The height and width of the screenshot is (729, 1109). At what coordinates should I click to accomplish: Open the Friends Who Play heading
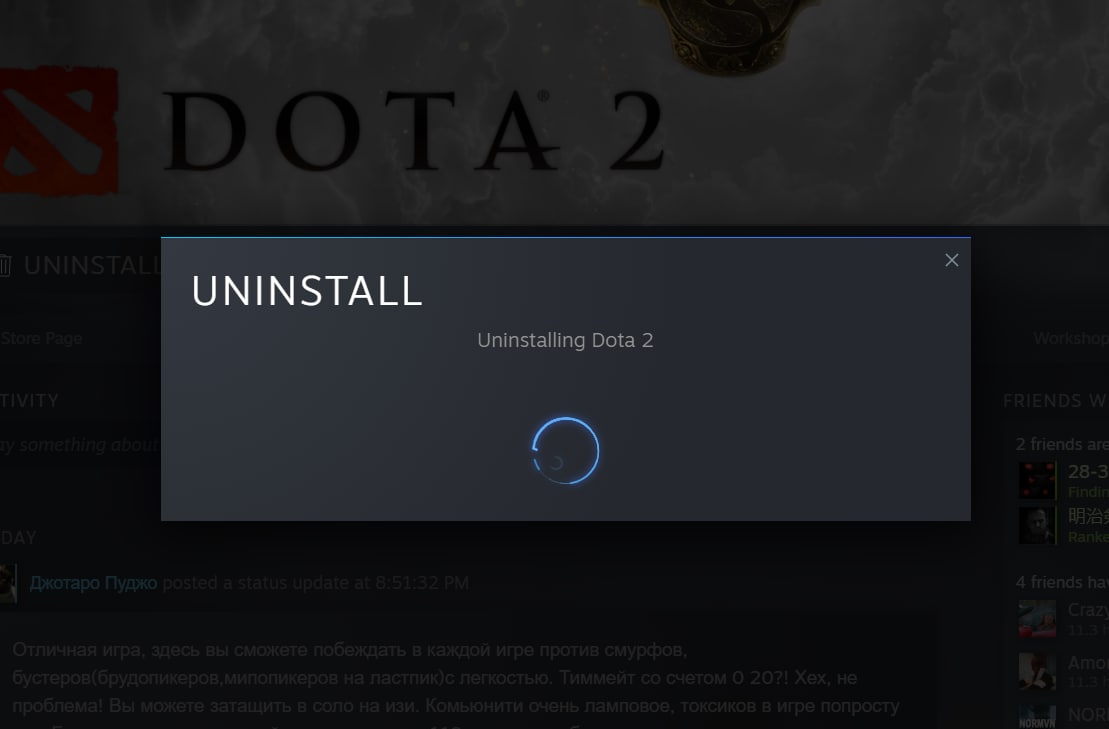1055,401
